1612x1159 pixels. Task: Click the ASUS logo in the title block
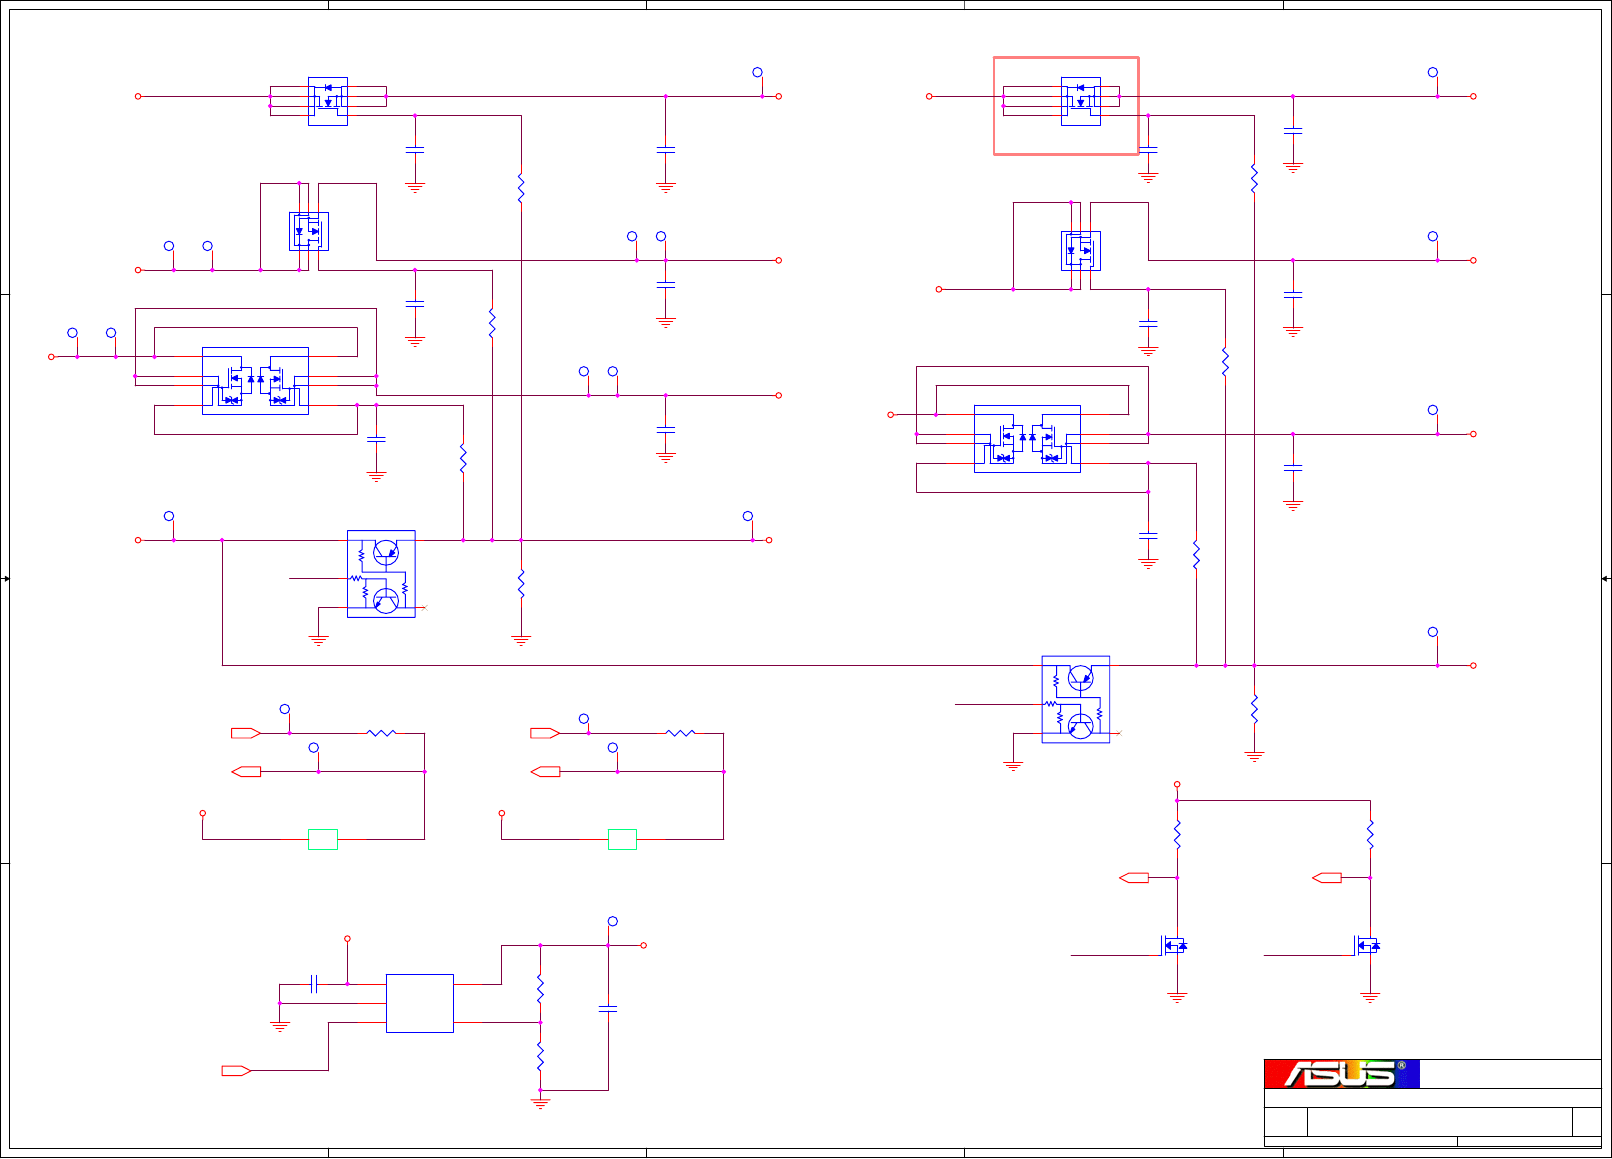1342,1074
